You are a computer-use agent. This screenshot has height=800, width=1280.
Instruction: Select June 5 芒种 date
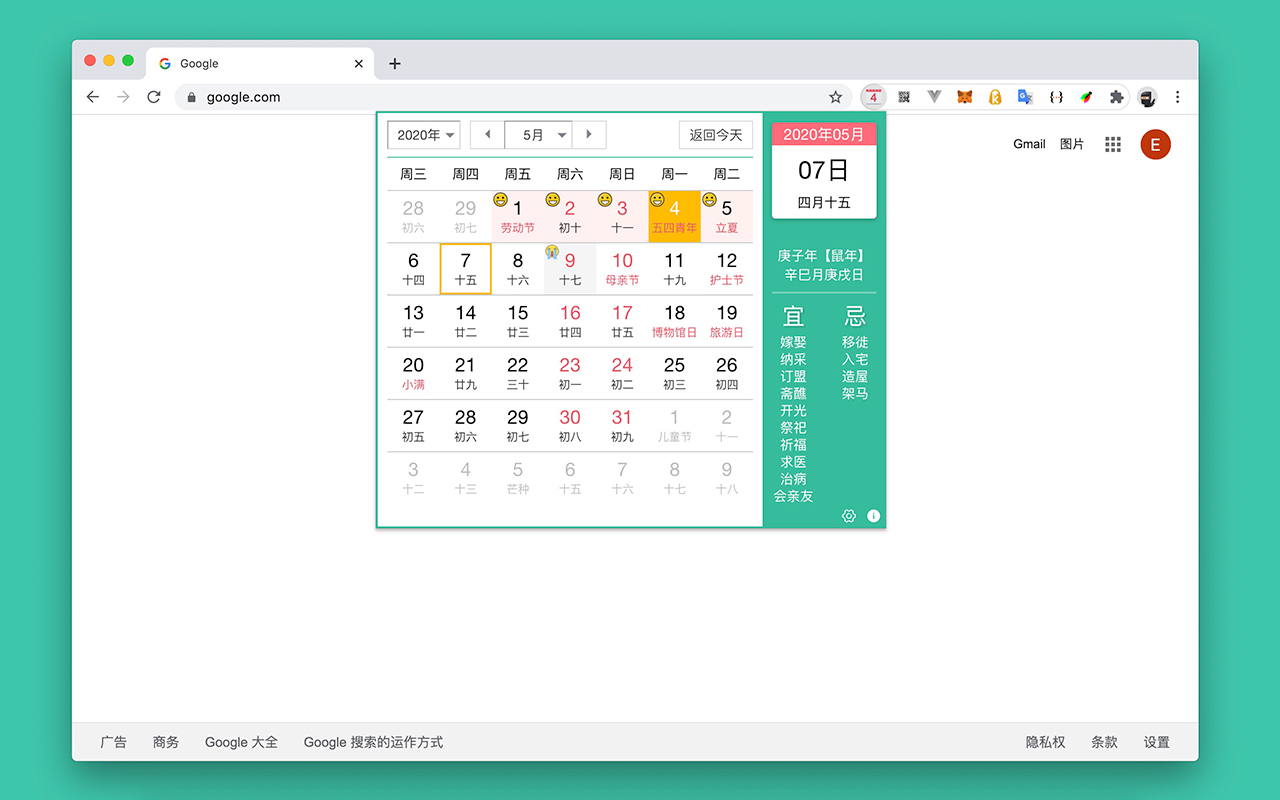pos(518,478)
